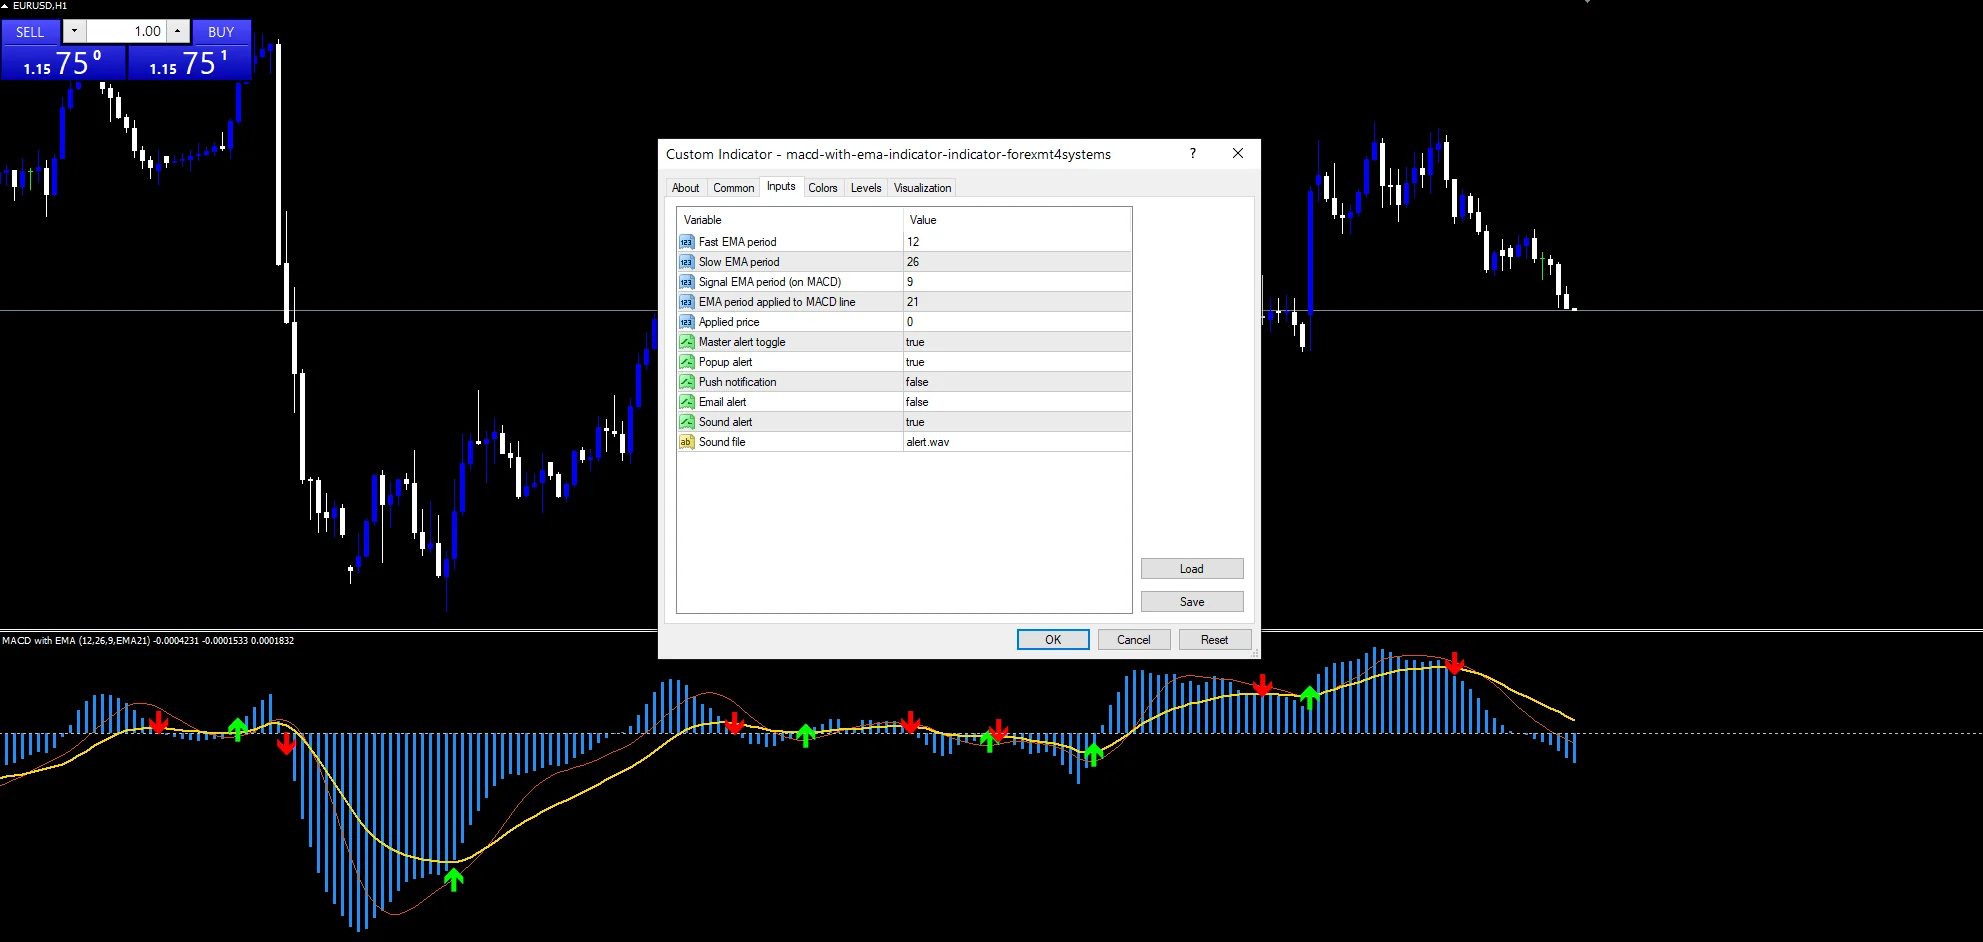Click the Sound alert row icon

point(686,422)
